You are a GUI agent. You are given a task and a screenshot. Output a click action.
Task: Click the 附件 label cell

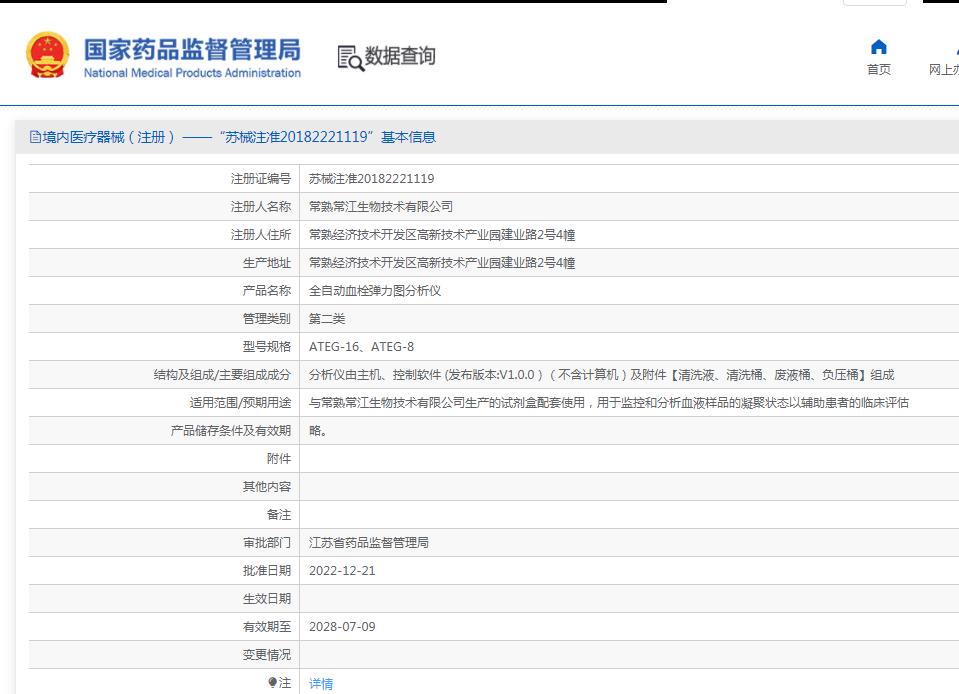(164, 459)
